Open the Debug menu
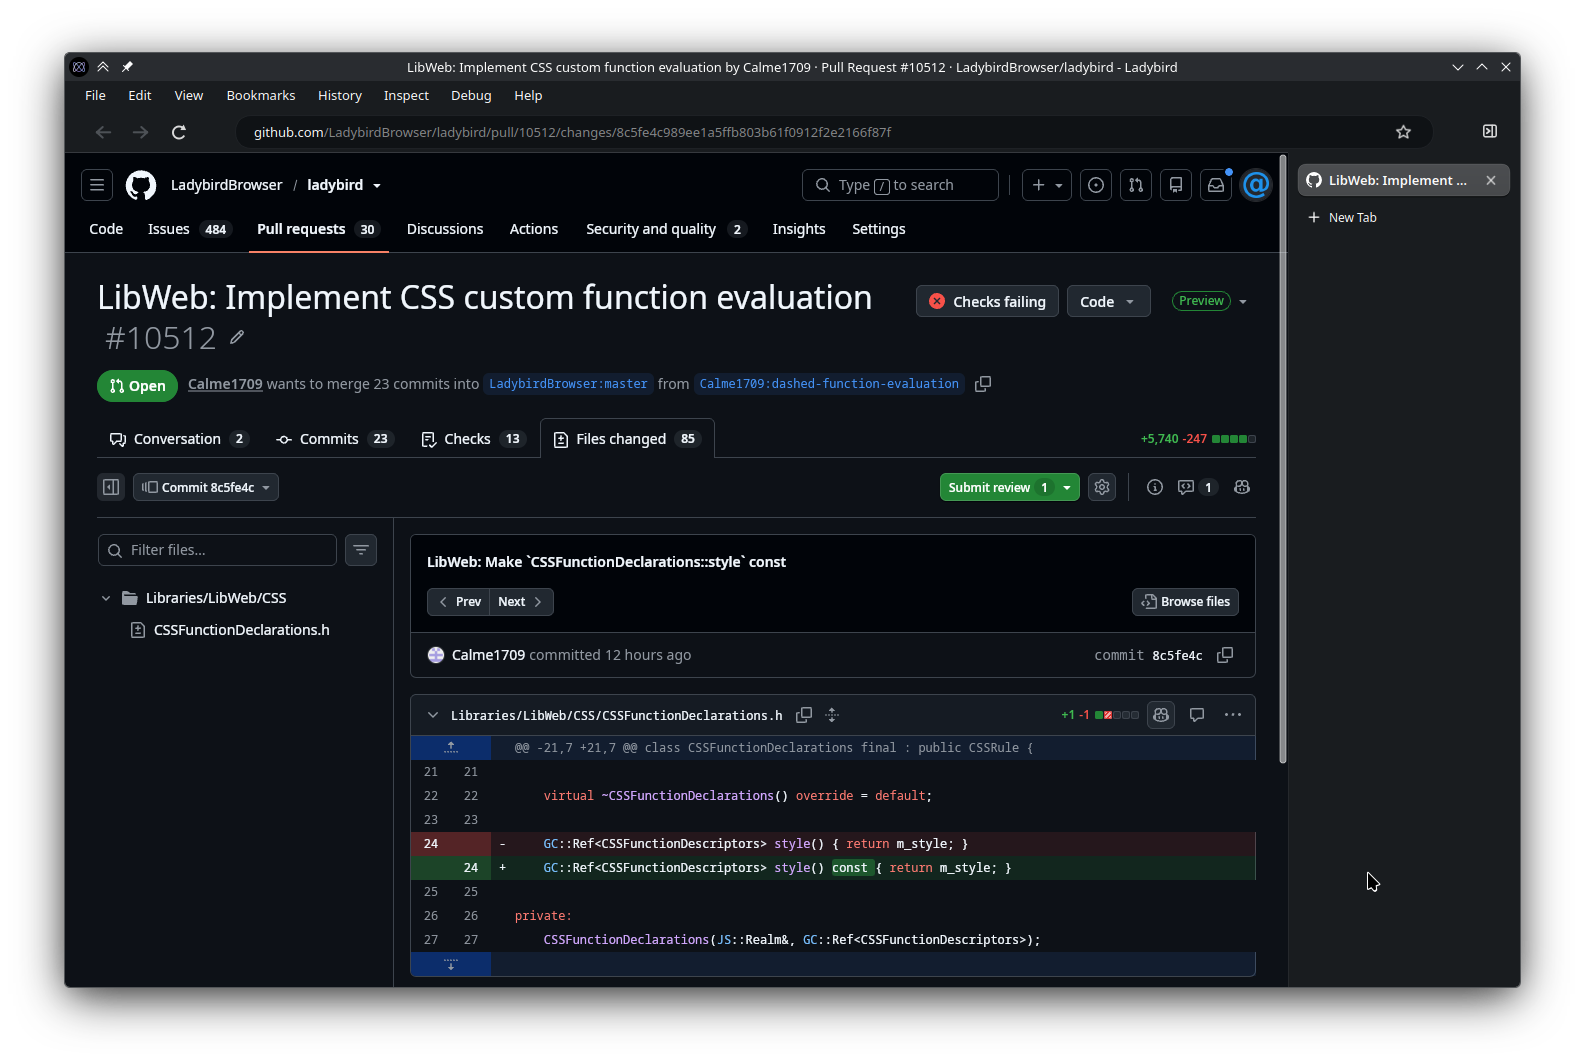This screenshot has height=1064, width=1585. pos(471,96)
